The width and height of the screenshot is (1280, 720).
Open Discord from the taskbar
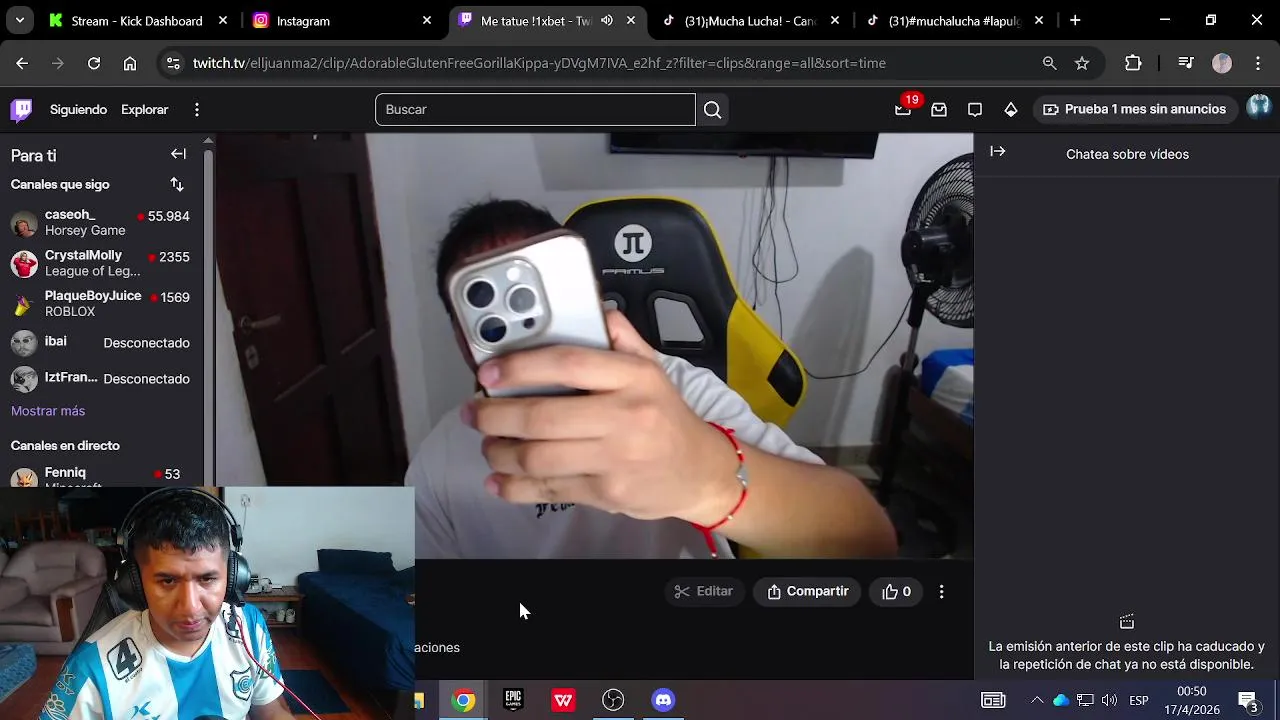tap(663, 700)
